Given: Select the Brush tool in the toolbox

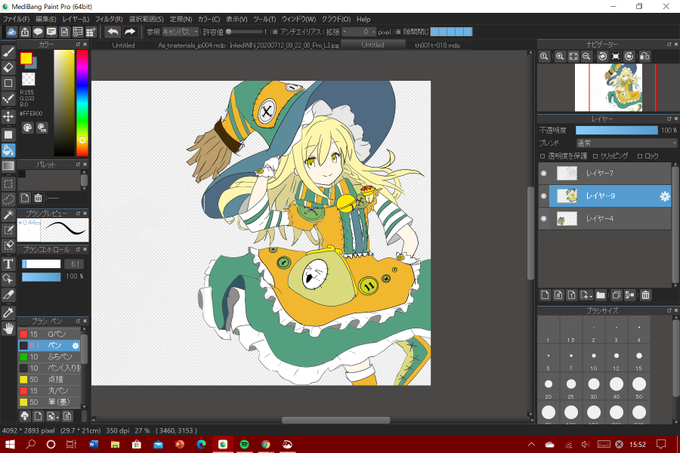Looking at the screenshot, I should click(8, 52).
